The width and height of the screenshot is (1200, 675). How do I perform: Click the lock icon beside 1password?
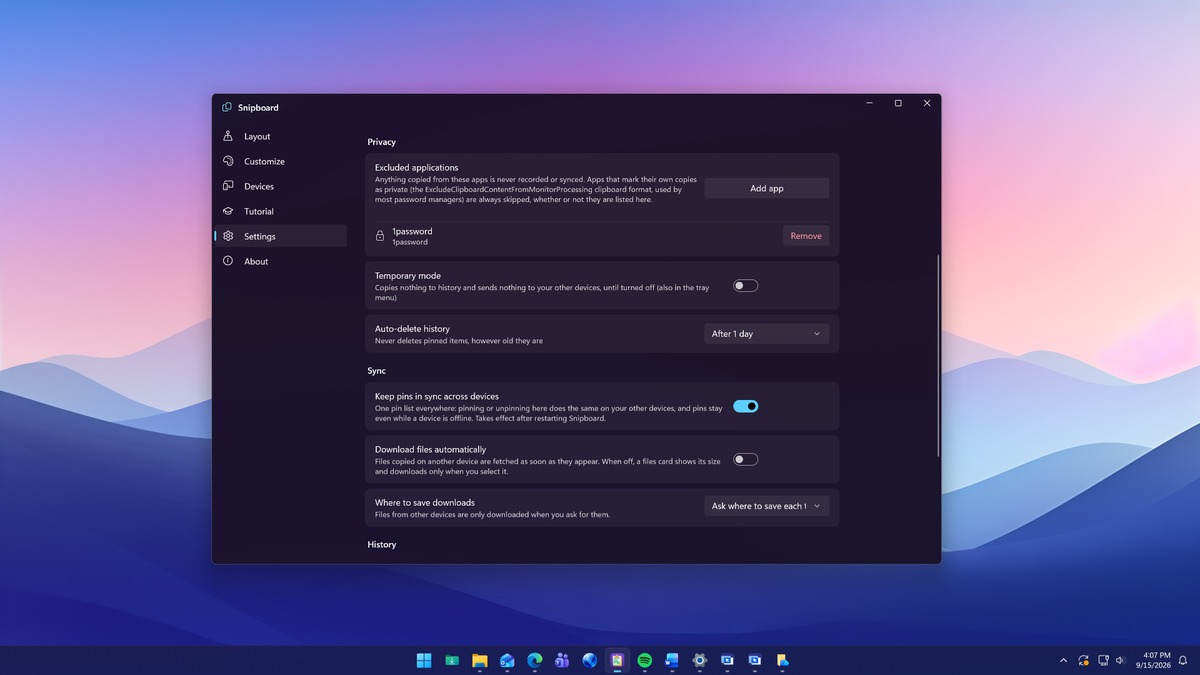380,236
